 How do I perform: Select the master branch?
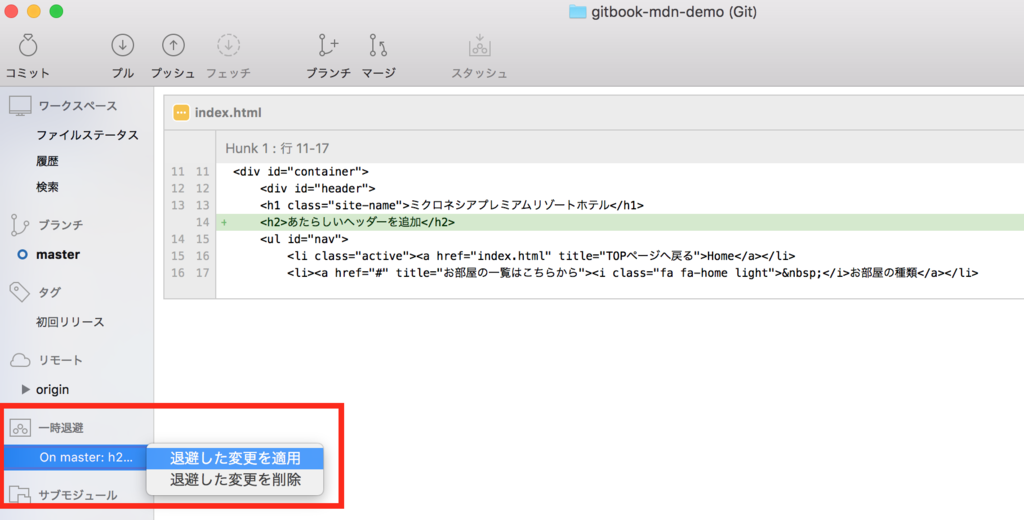click(x=58, y=255)
